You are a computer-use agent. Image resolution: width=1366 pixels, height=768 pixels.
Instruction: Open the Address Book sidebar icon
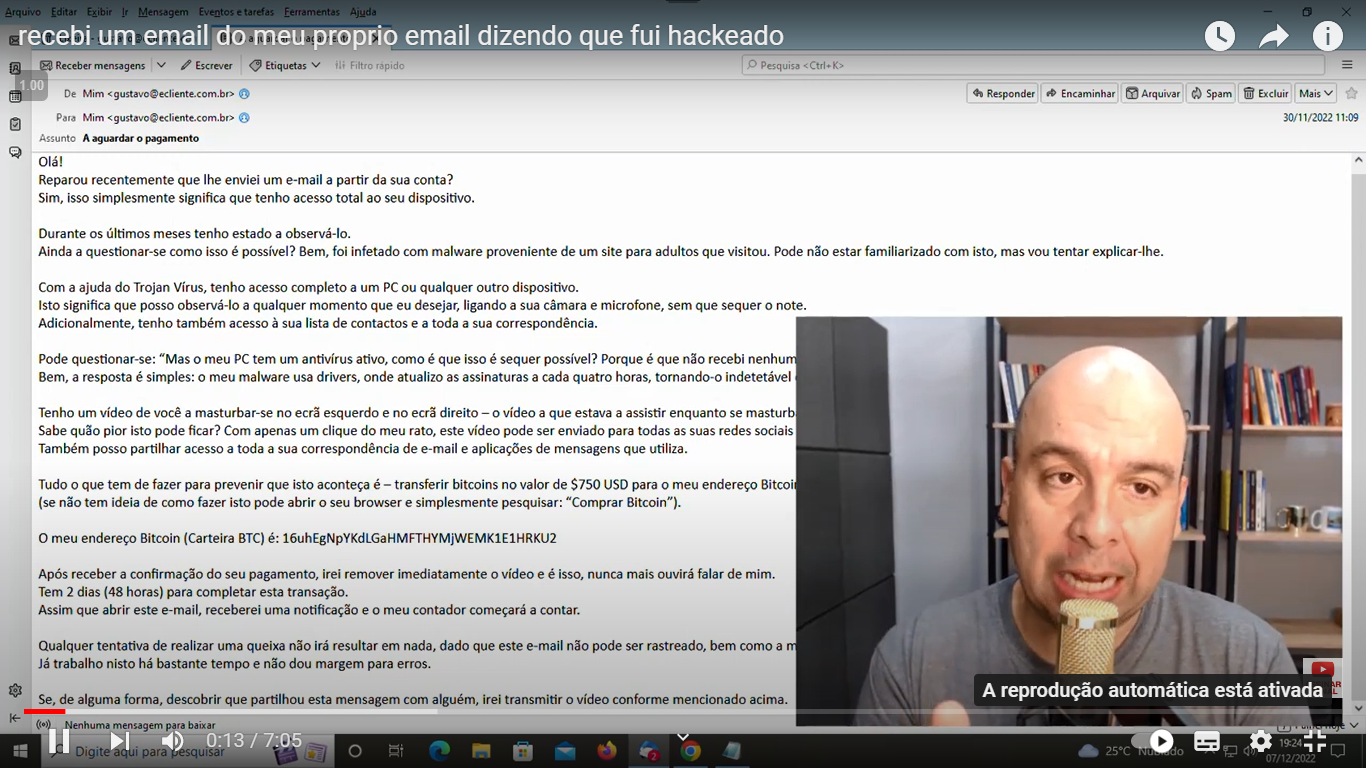(15, 69)
